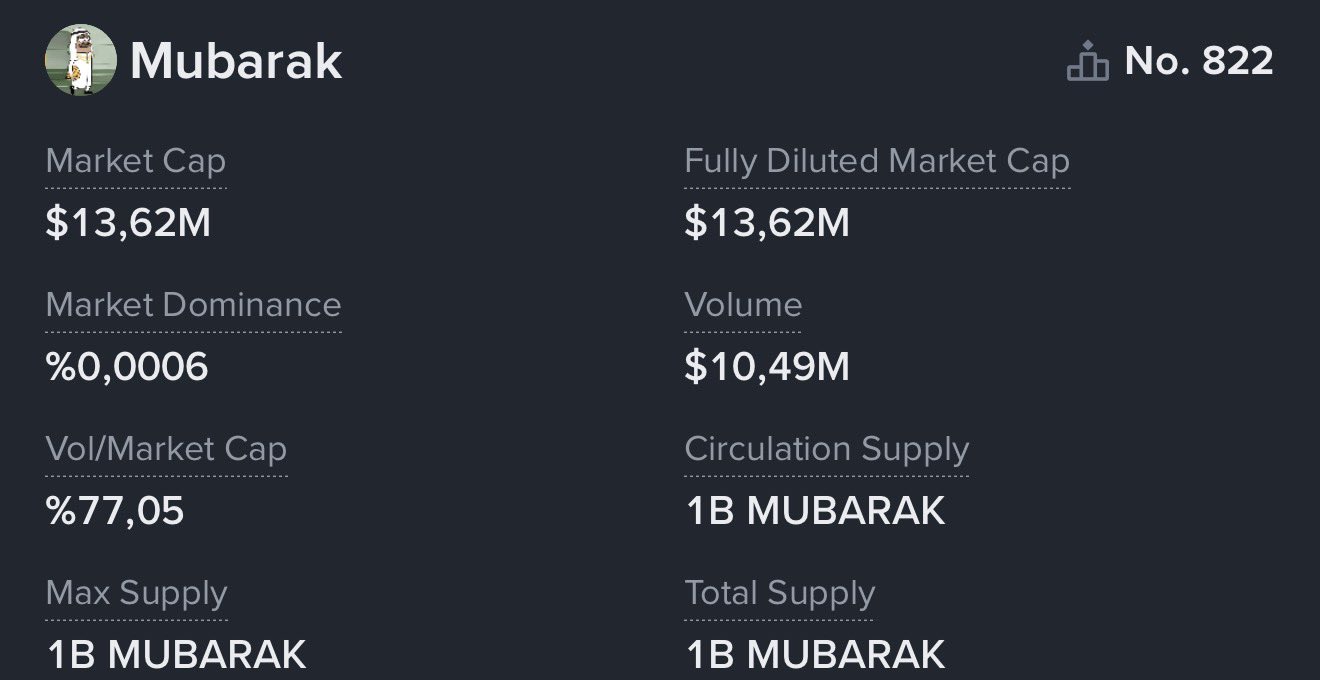1320x680 pixels.
Task: Click the Fully Diluted Market Cap label
Action: coord(877,162)
